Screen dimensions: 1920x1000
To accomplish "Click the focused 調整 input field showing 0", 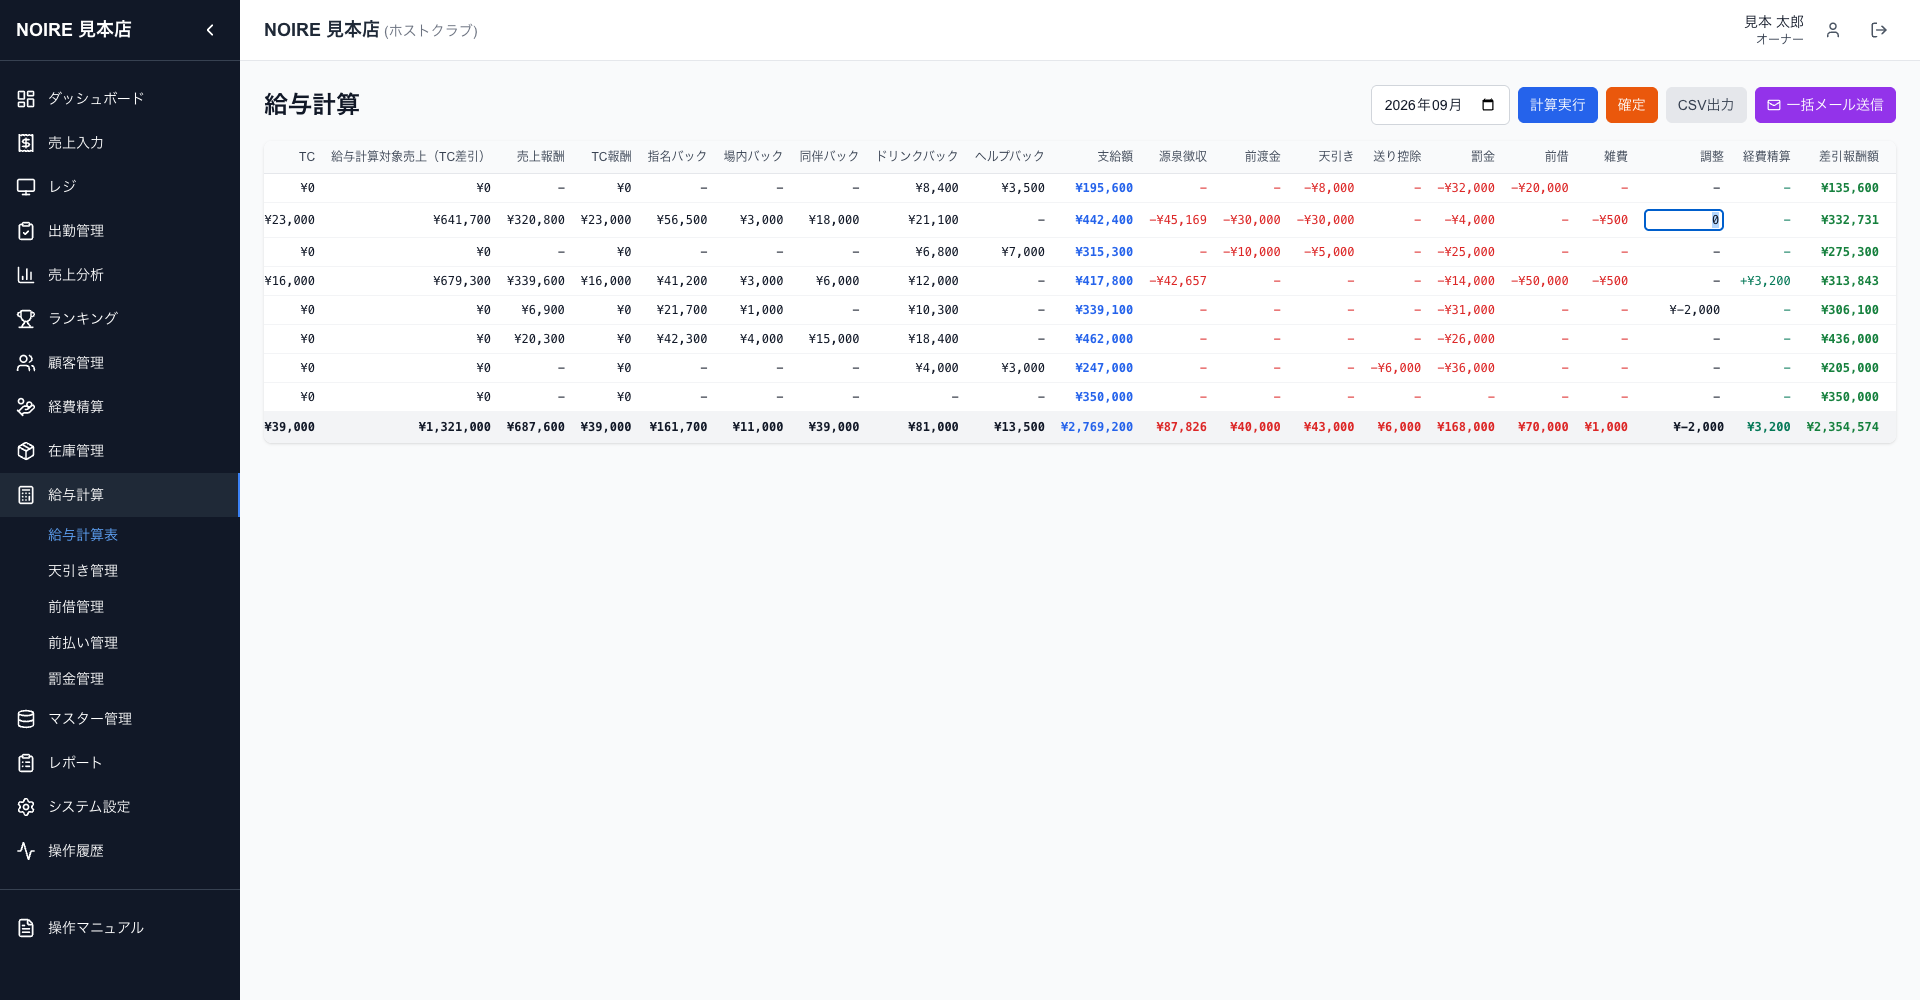I will point(1683,220).
